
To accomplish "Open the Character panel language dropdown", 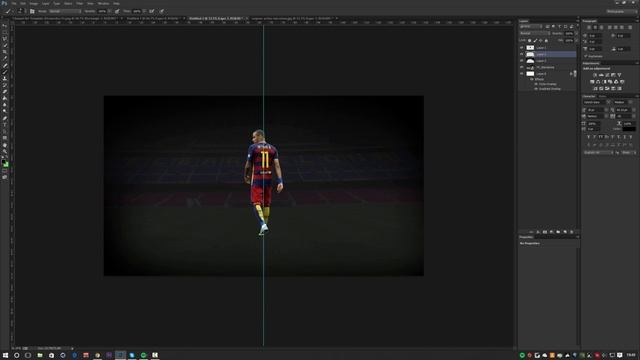I will (x=599, y=152).
